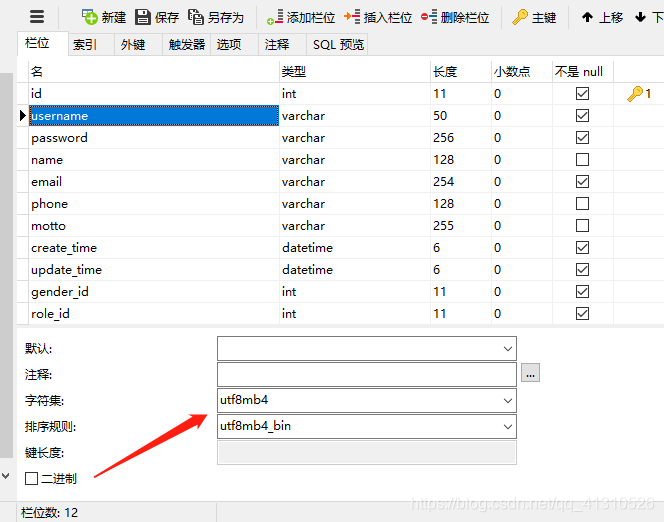
Task: Open the 排序规则 utf8mb4_bin dropdown
Action: (x=508, y=427)
